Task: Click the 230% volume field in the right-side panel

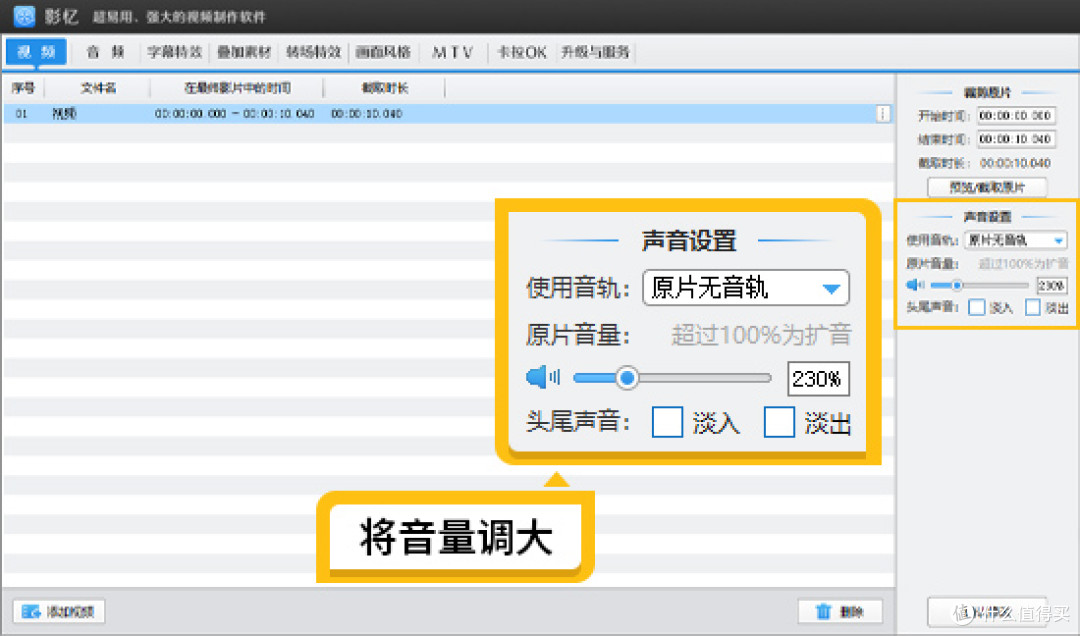Action: click(x=1051, y=285)
